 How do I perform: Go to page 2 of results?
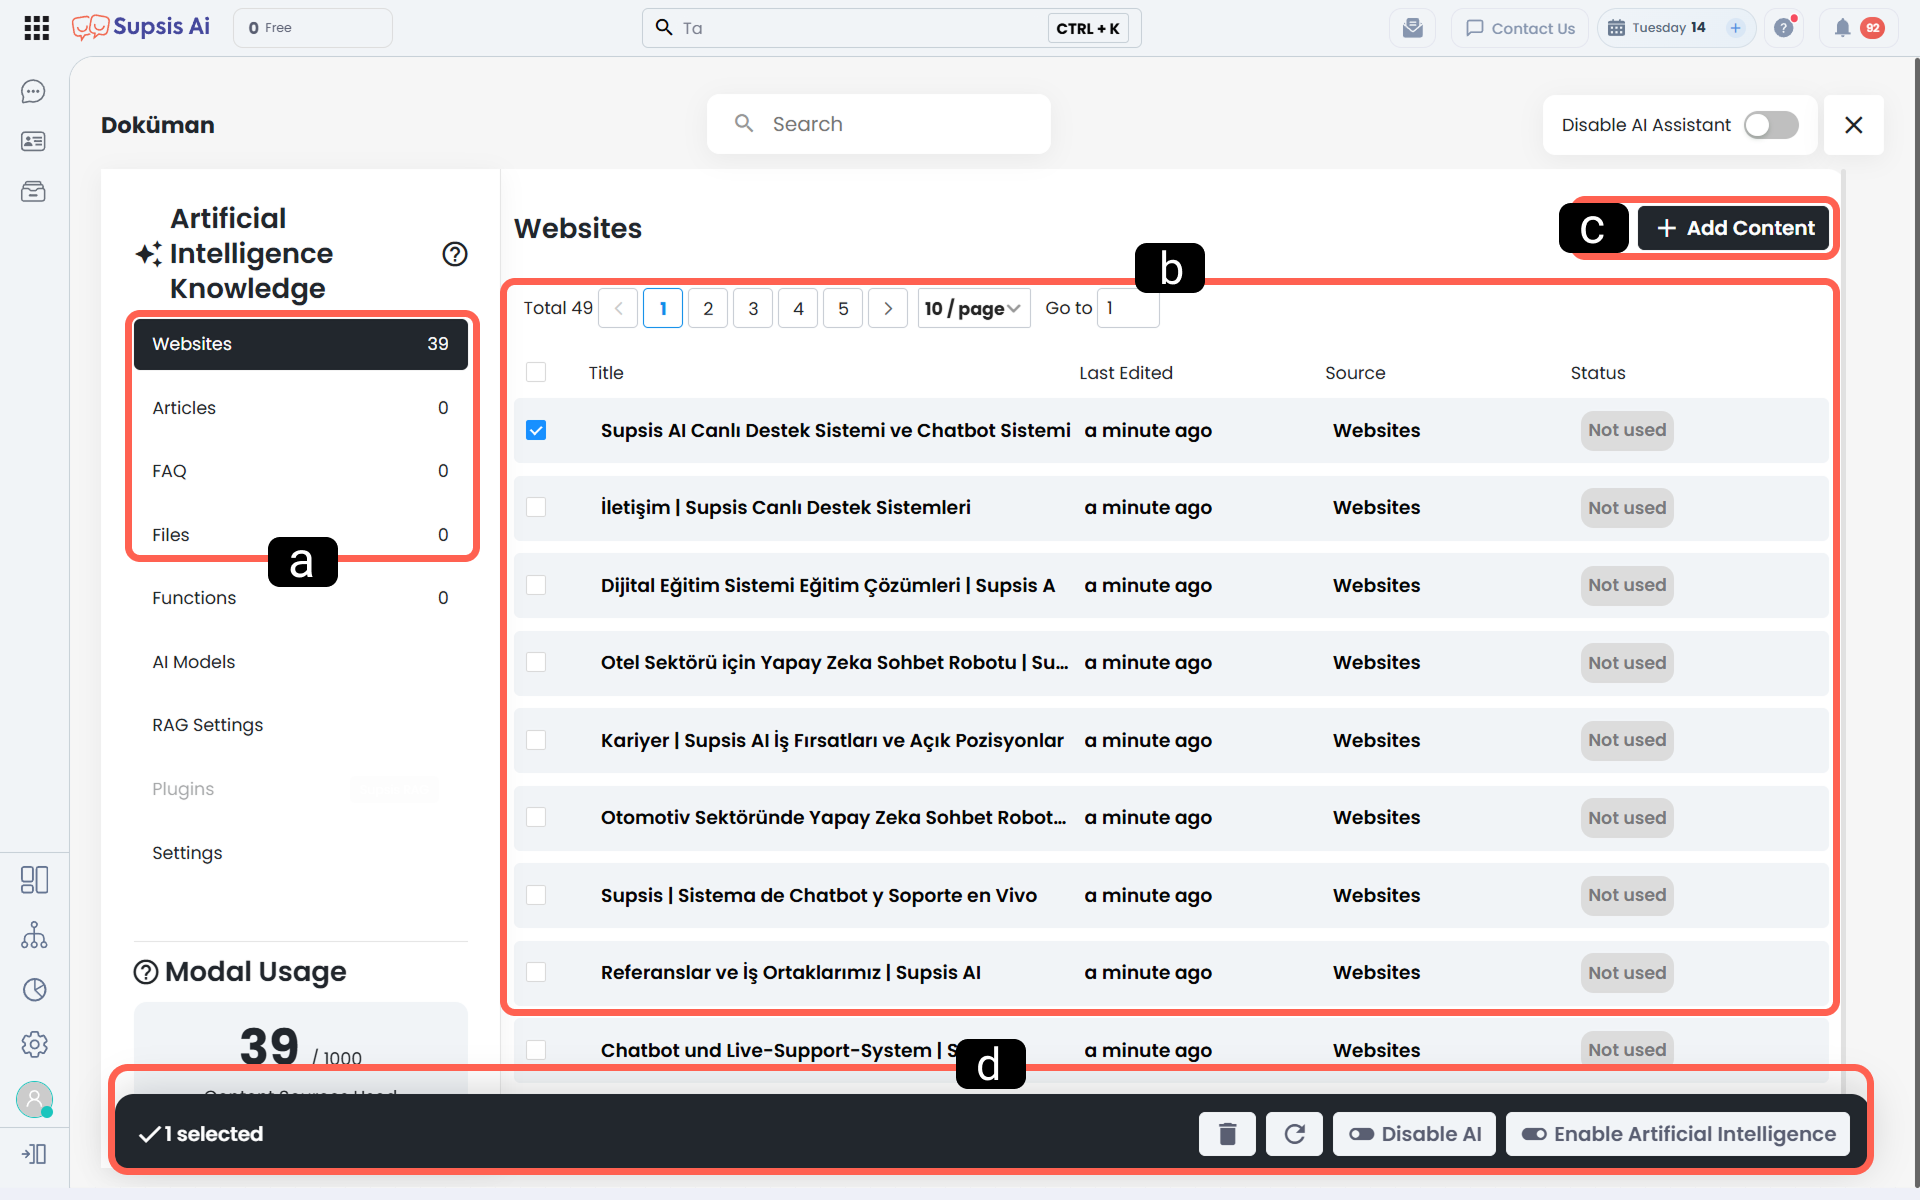click(x=708, y=308)
